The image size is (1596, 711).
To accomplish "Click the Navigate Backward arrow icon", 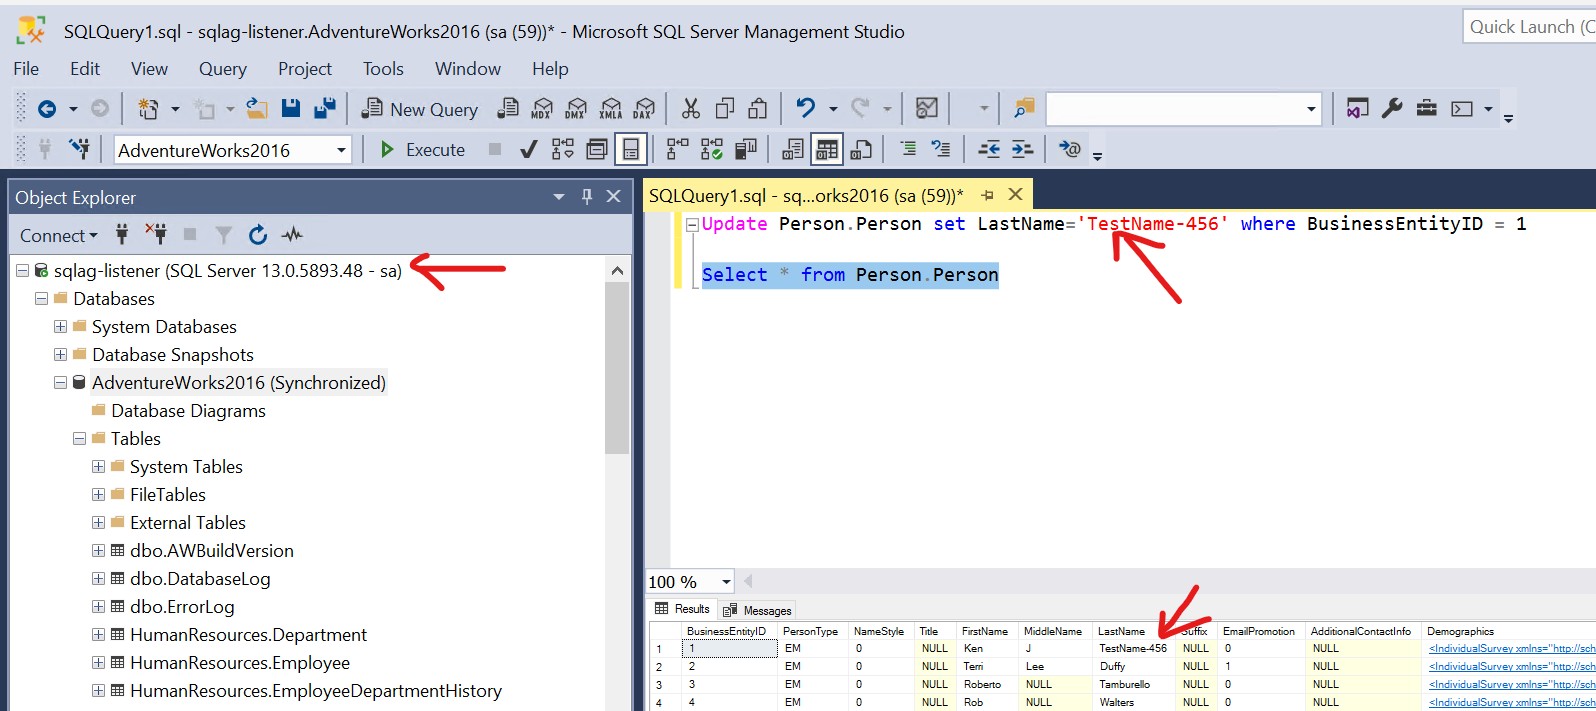I will [47, 109].
